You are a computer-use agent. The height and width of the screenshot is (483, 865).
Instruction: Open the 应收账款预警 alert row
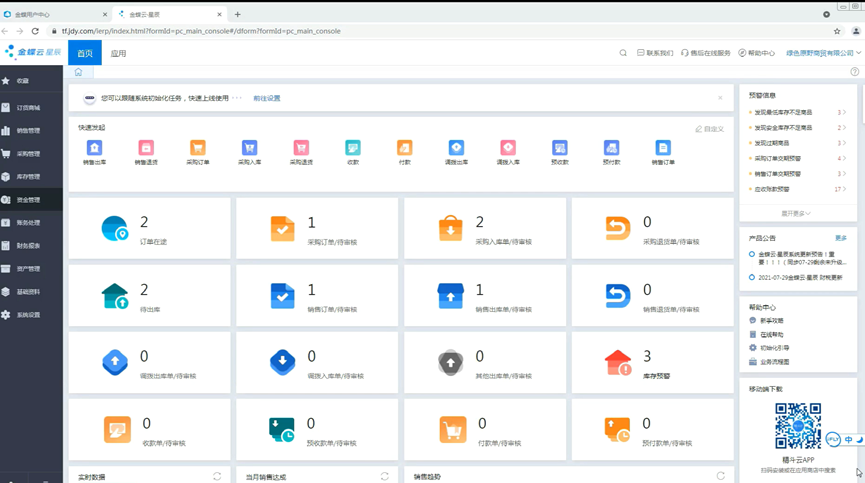(798, 189)
